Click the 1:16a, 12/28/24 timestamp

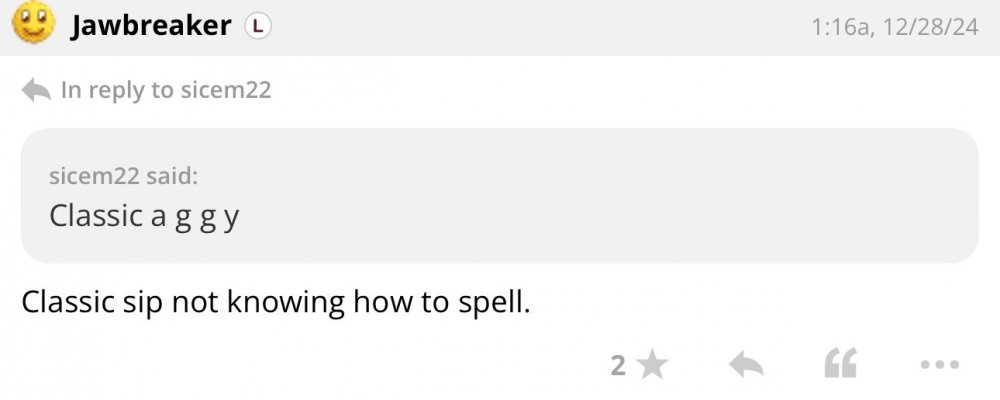coord(896,28)
